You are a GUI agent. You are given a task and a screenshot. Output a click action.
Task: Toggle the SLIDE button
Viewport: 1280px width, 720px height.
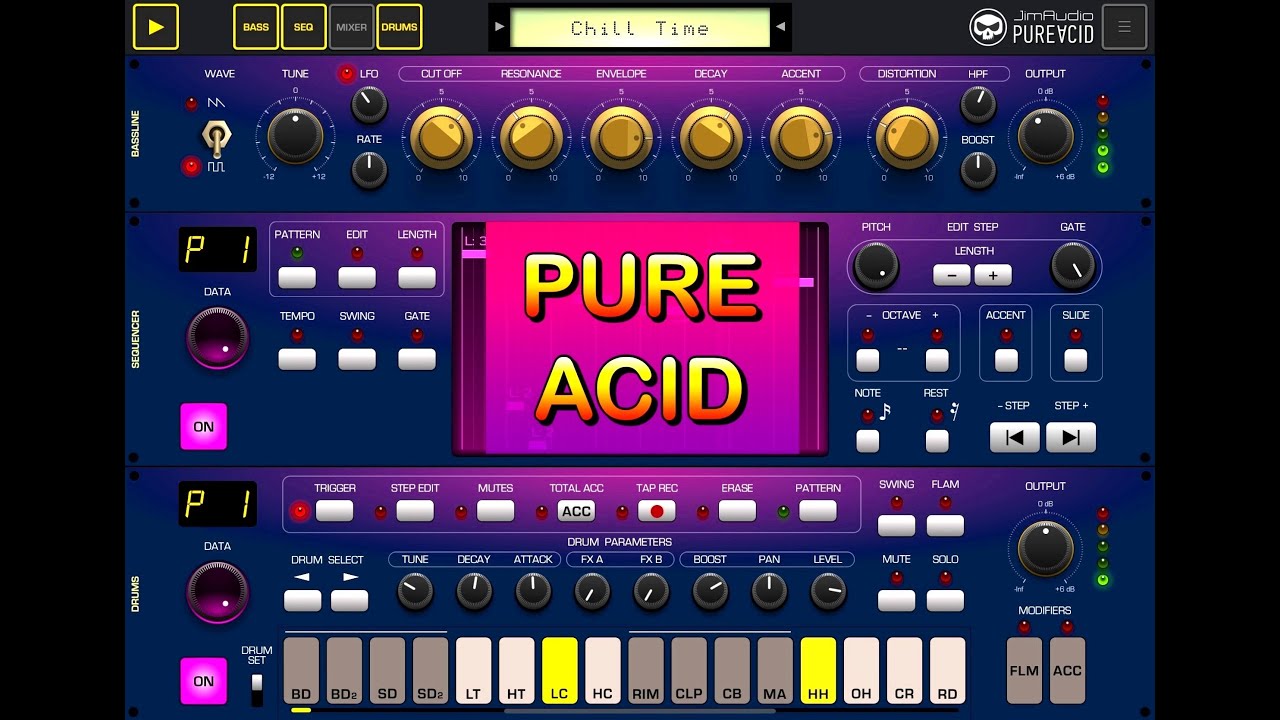[1076, 360]
